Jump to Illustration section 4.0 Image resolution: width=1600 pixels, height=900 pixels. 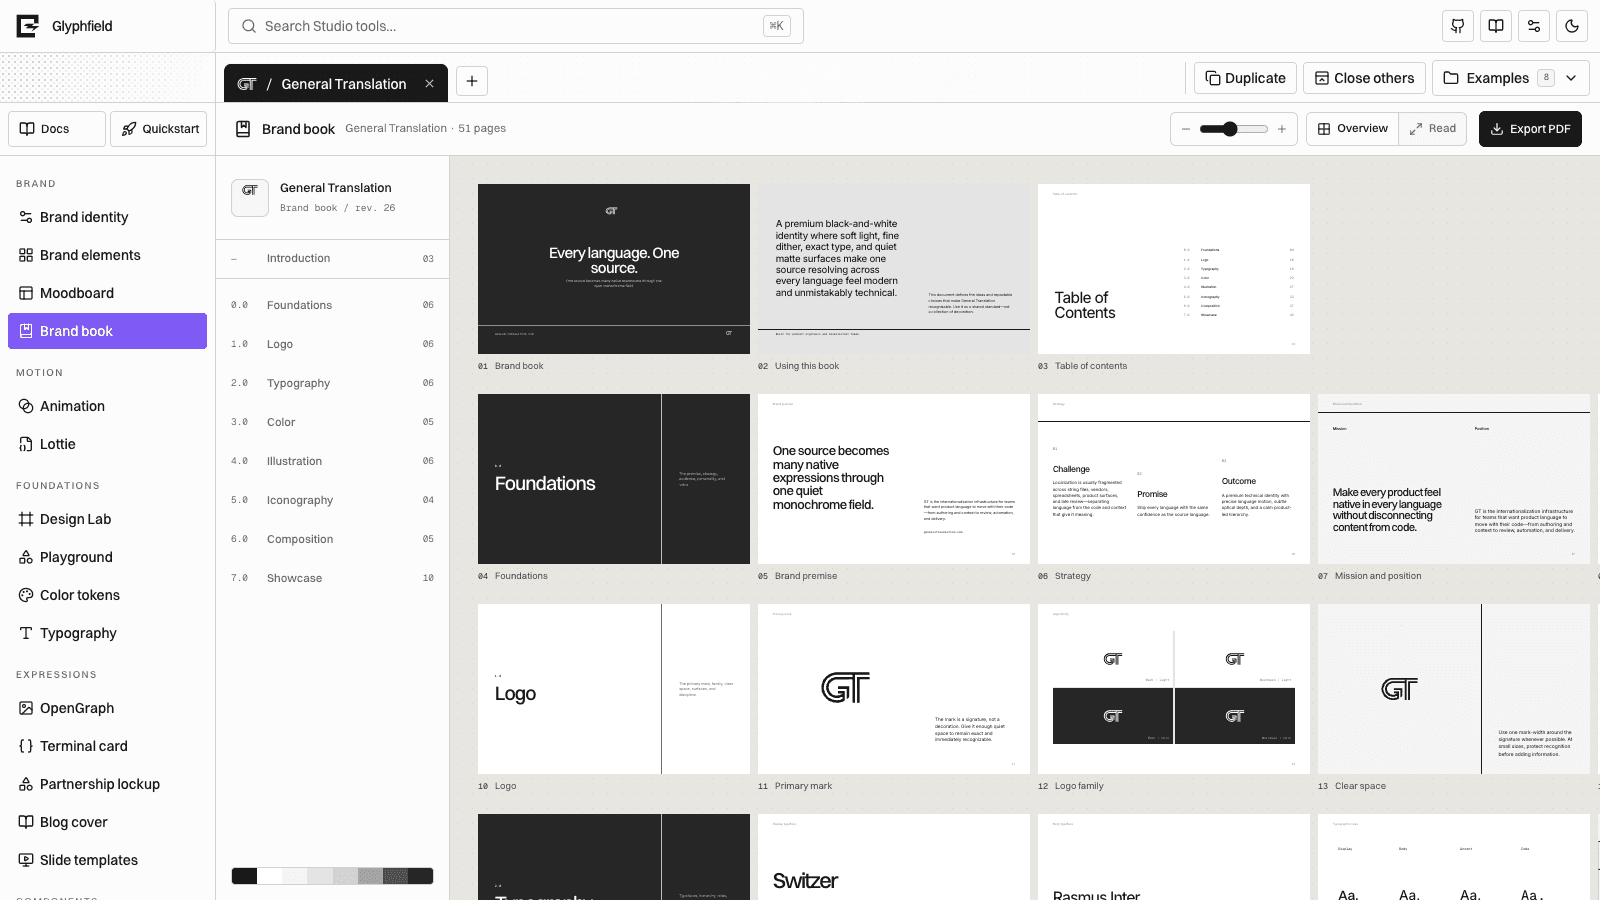(332, 461)
